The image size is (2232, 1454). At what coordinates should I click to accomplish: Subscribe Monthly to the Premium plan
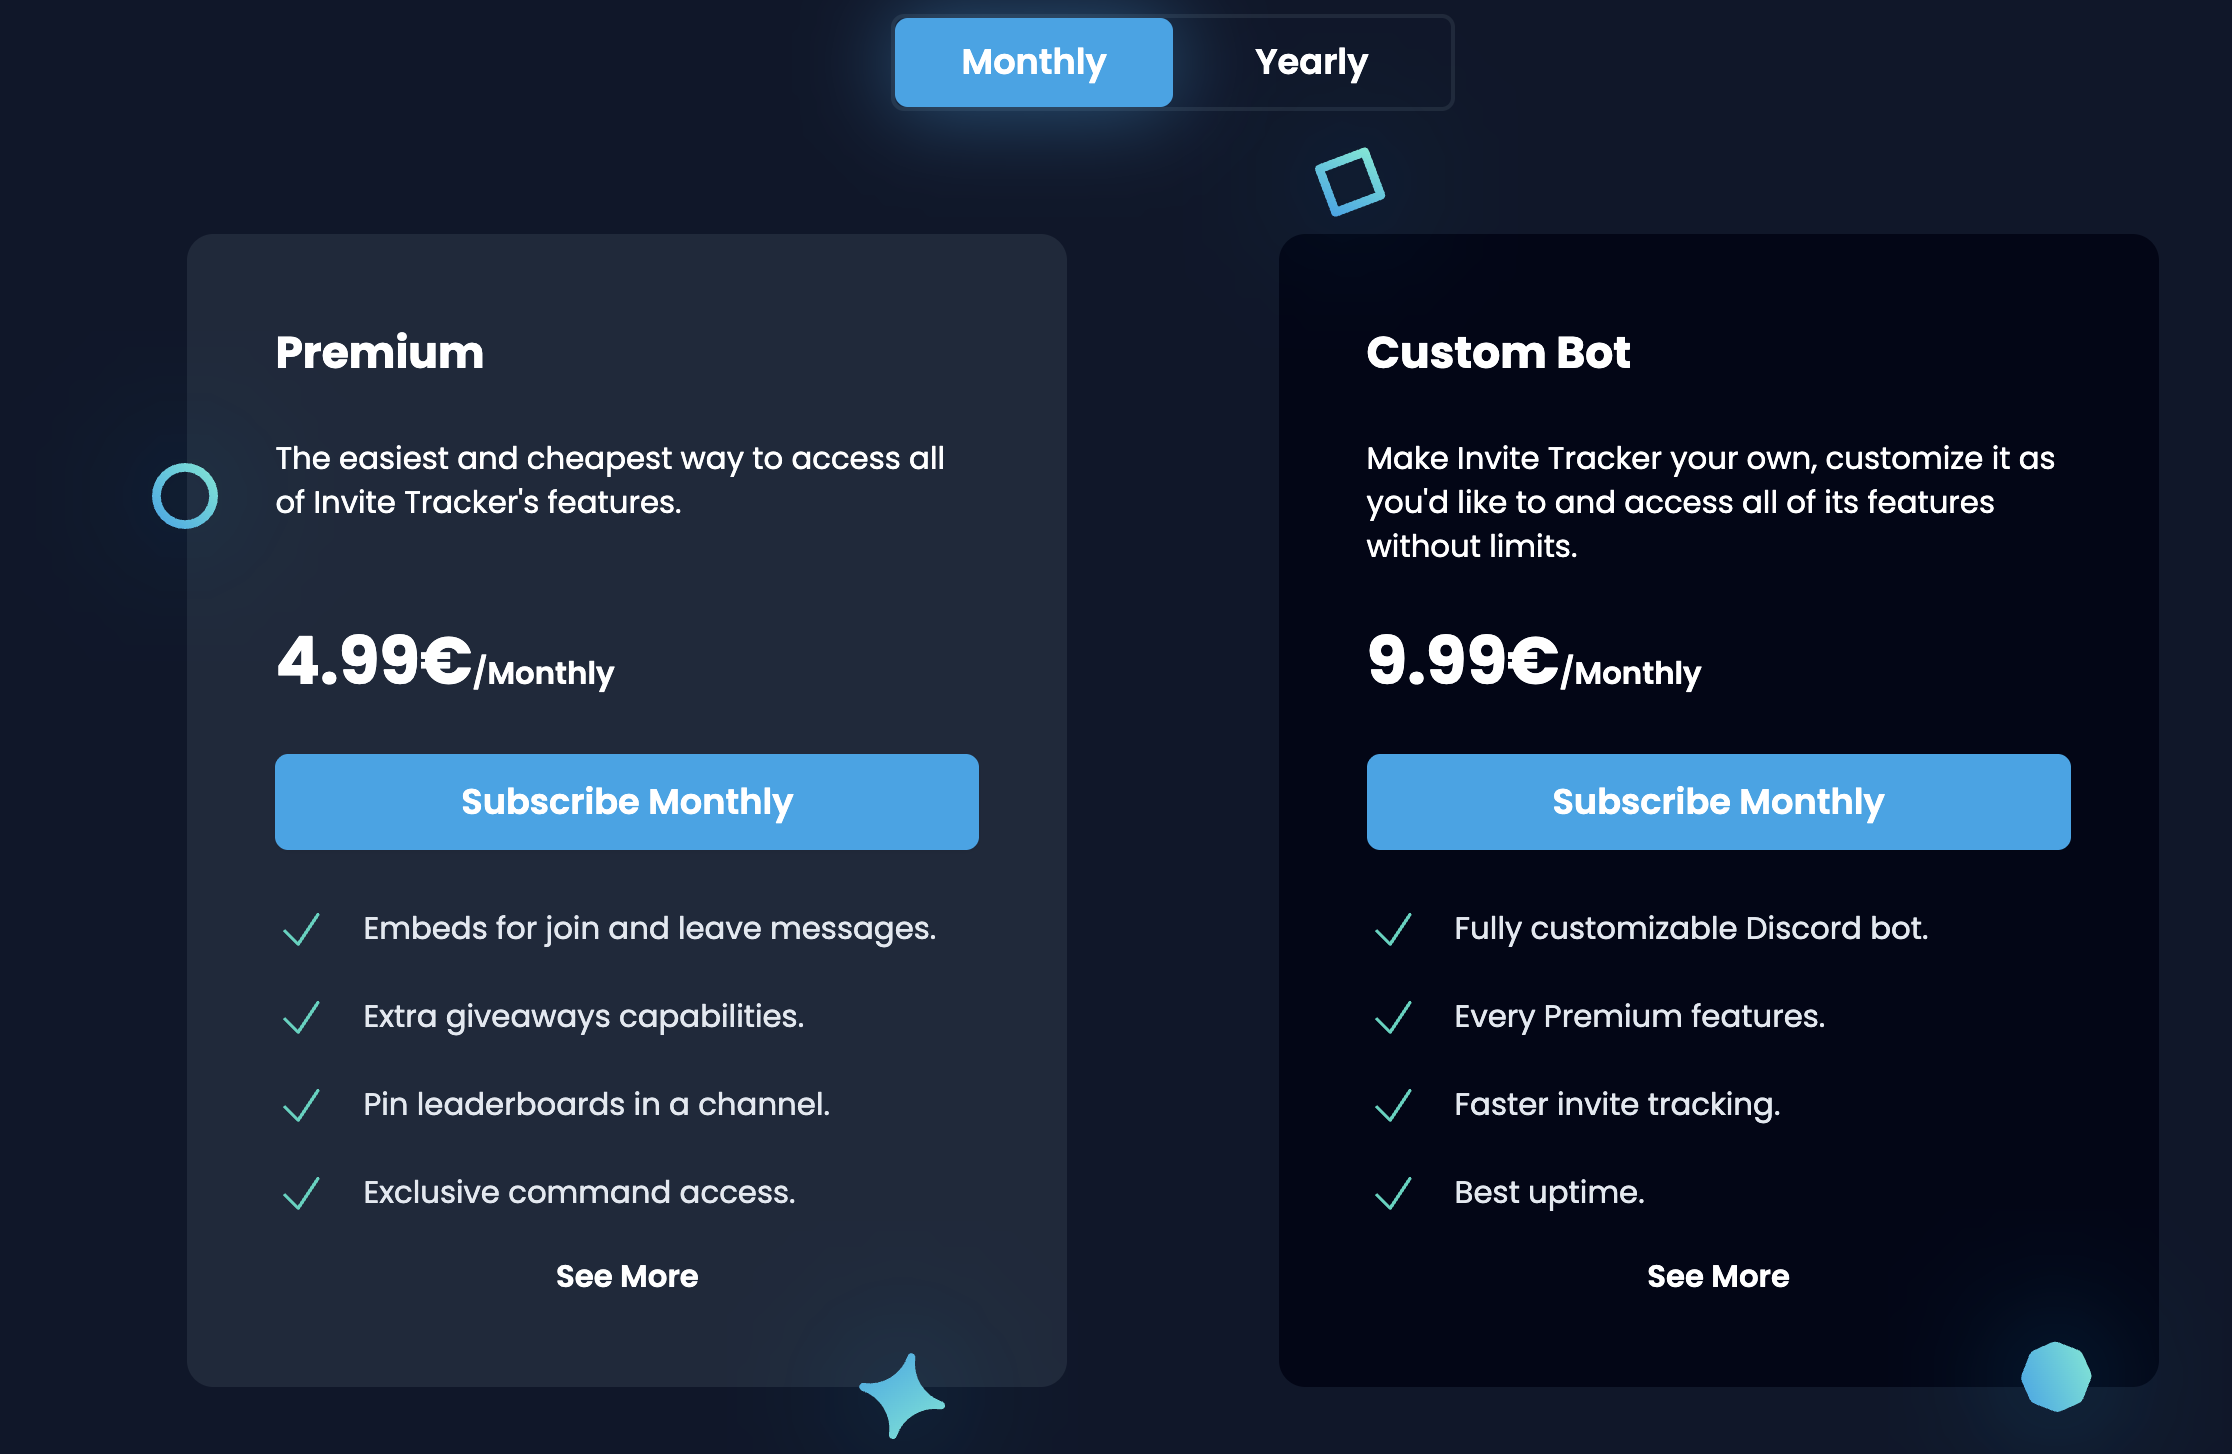point(626,802)
